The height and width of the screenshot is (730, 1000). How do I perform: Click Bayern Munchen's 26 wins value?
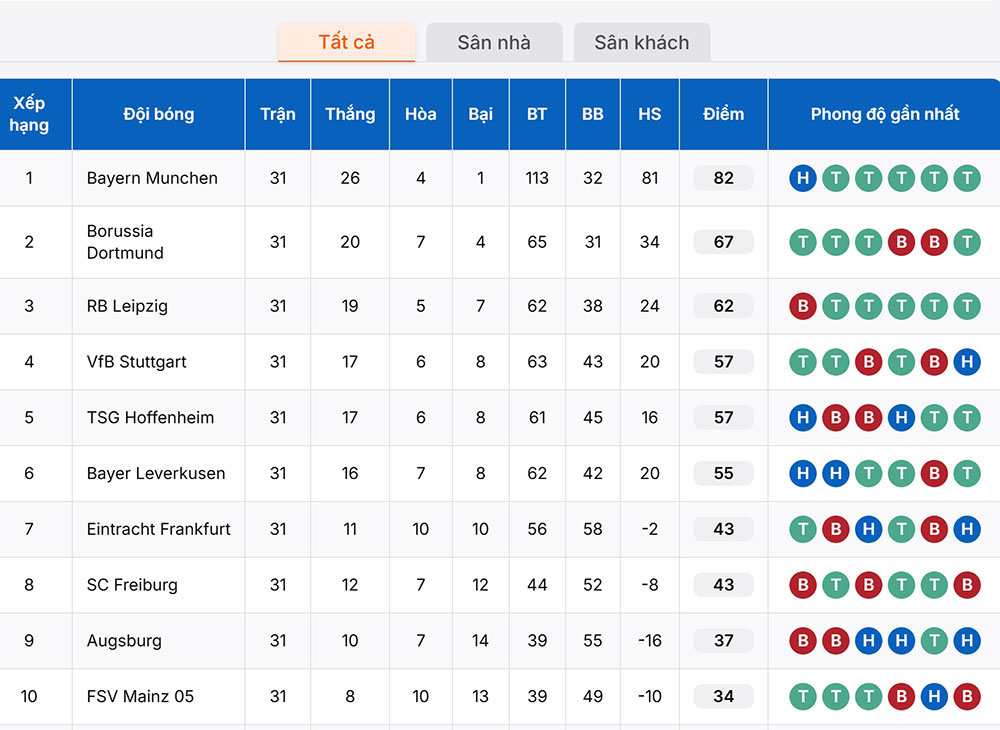click(350, 178)
